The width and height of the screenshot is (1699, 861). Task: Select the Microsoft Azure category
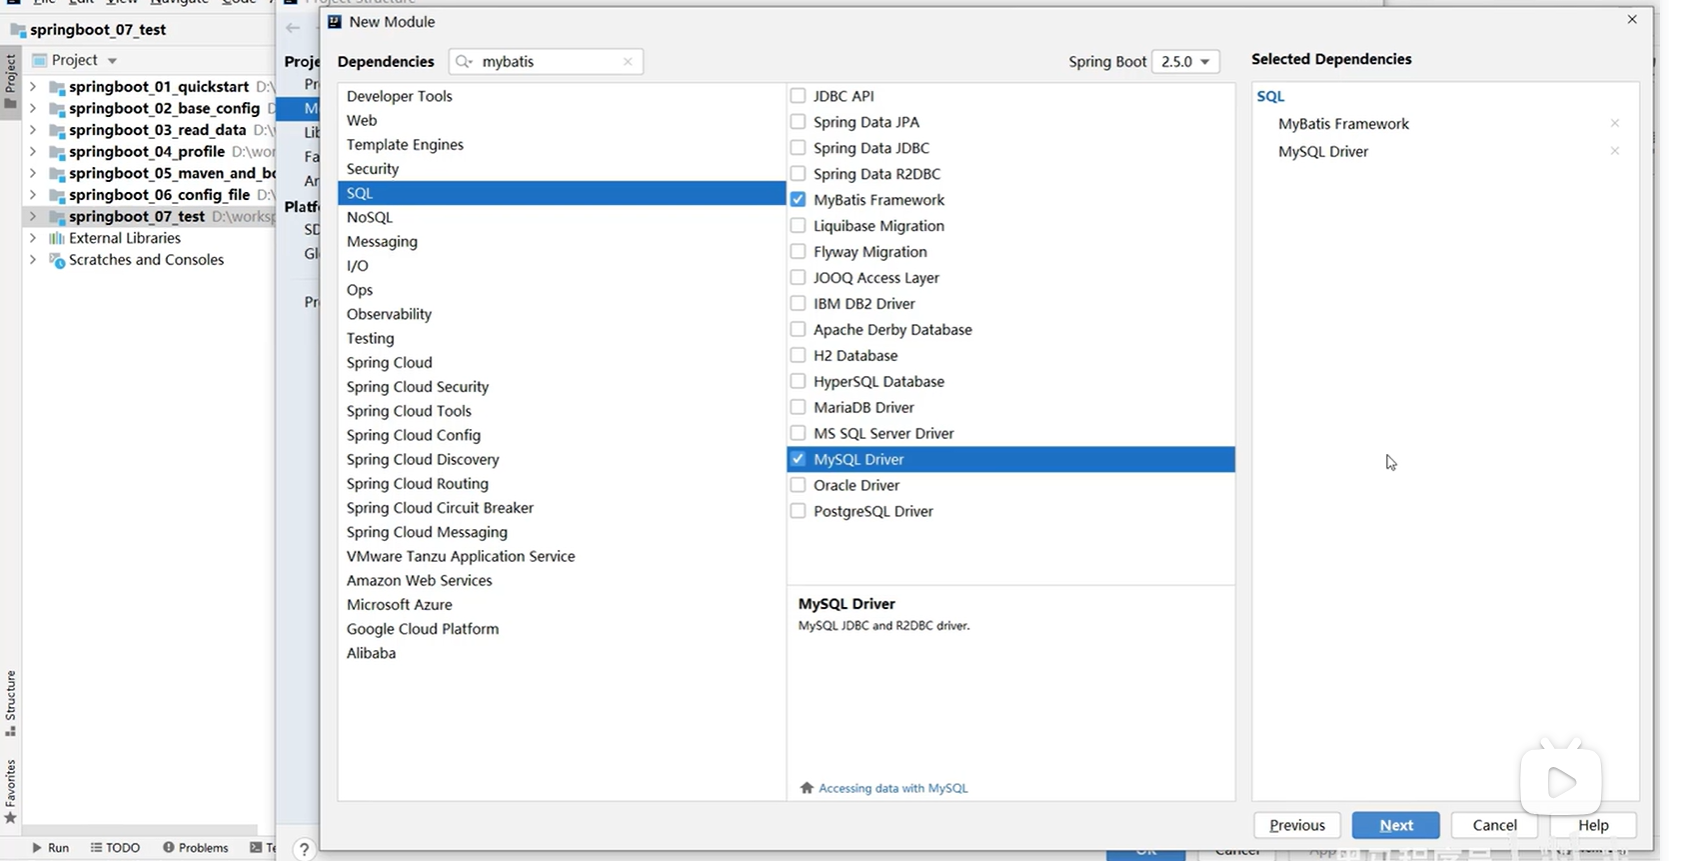coord(562,605)
